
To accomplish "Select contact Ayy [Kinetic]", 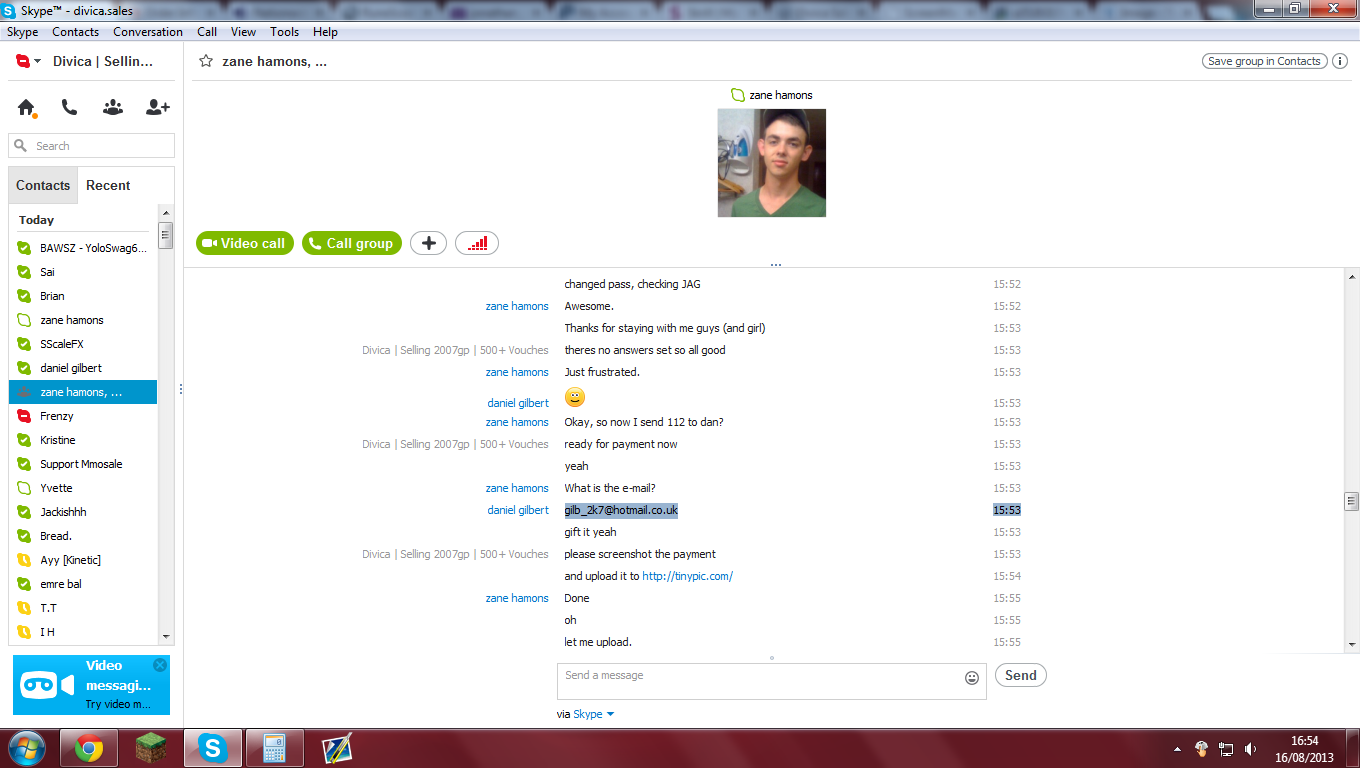I will coord(83,560).
